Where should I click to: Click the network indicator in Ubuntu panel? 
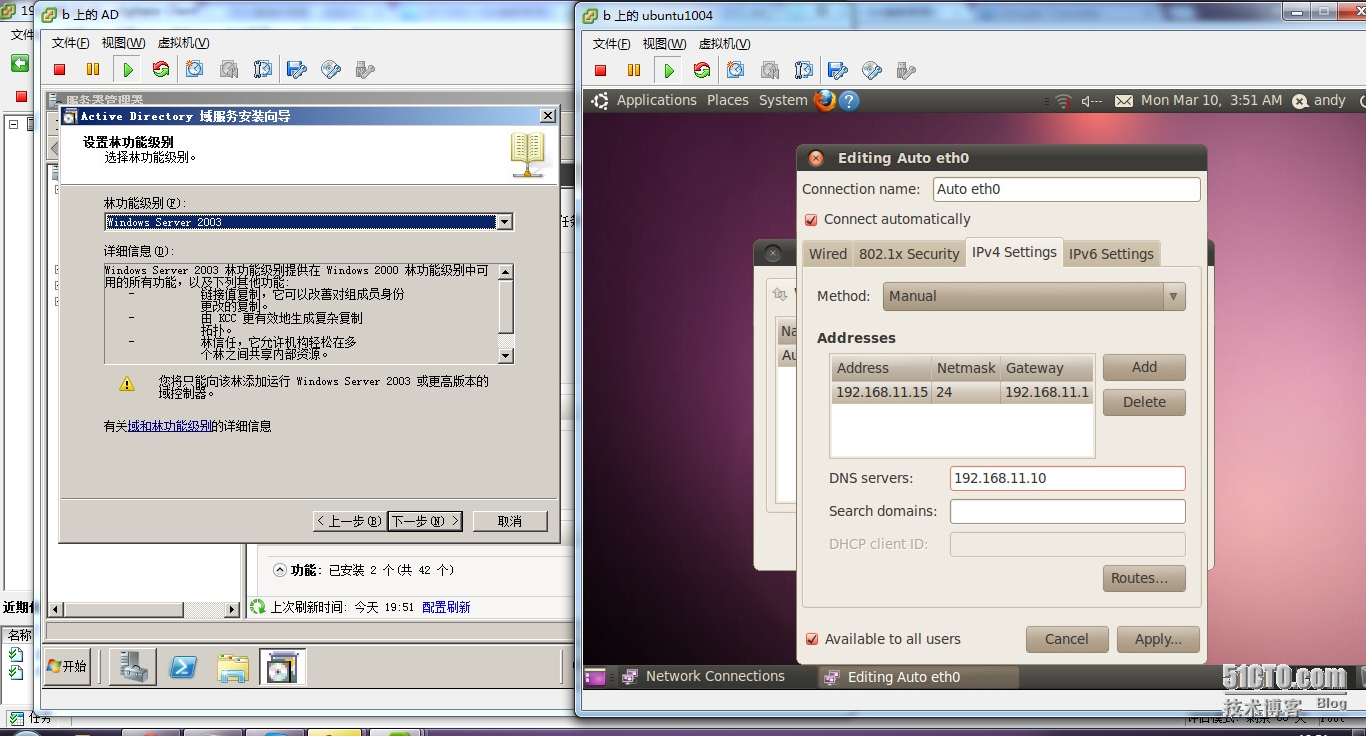pyautogui.click(x=1063, y=101)
